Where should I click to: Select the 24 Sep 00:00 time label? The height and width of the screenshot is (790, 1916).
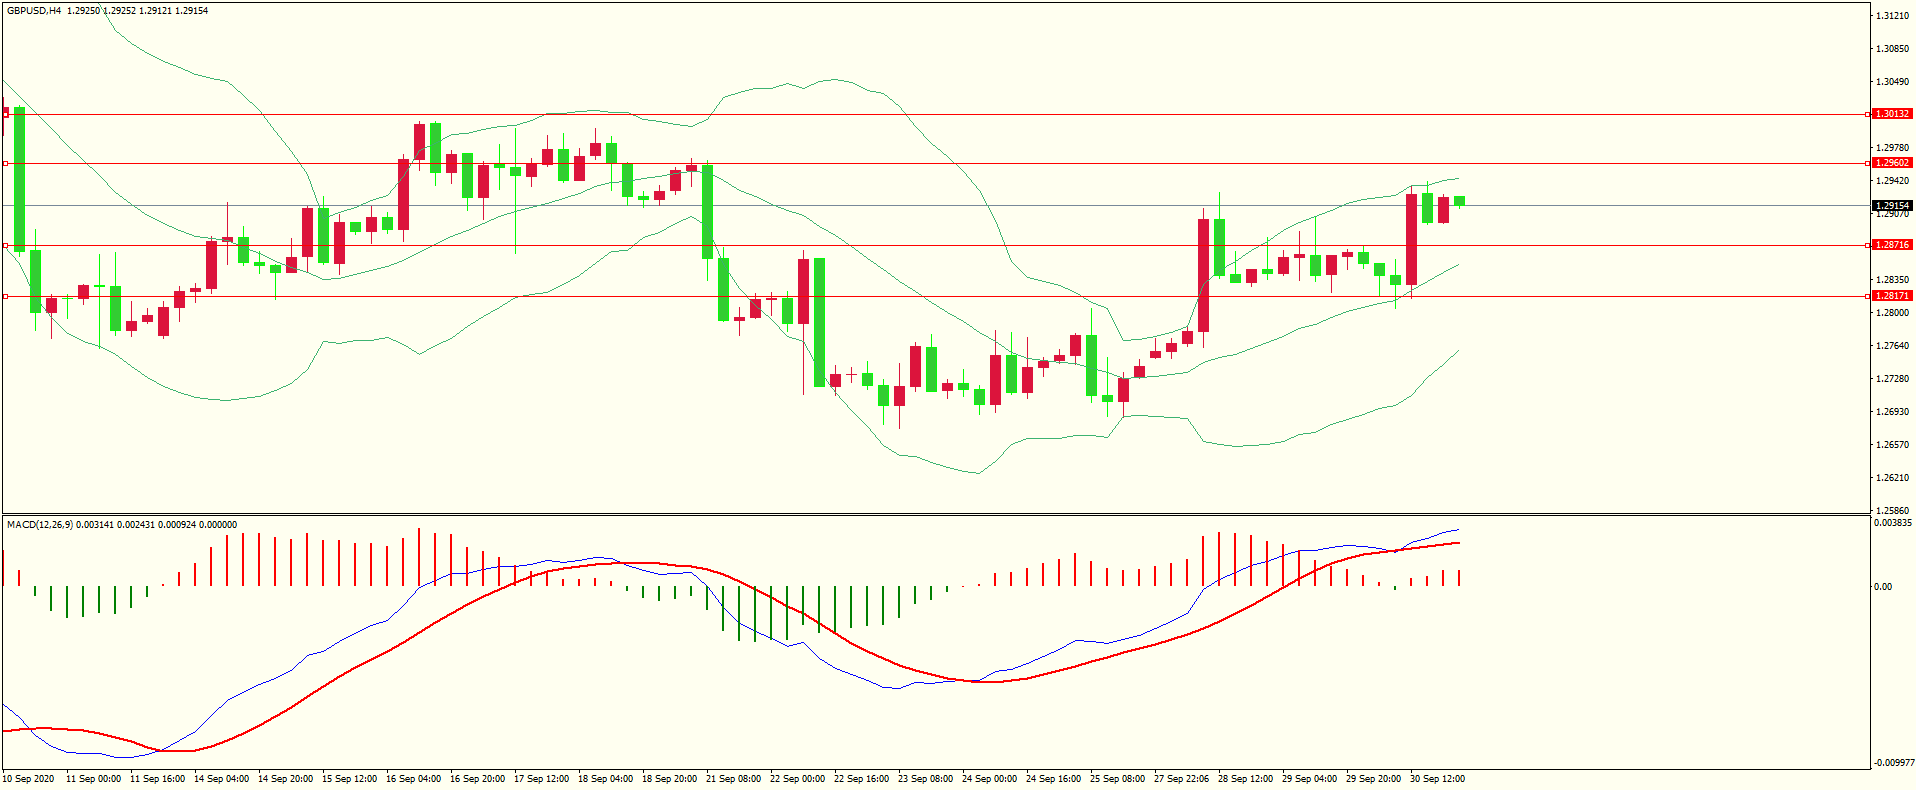point(989,779)
